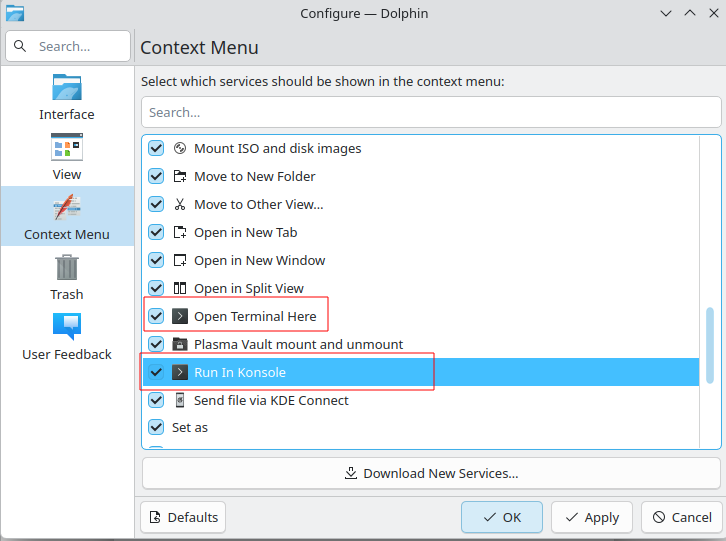Image resolution: width=726 pixels, height=541 pixels.
Task: Click the phone icon beside Send file via KDE Connect
Action: pyautogui.click(x=180, y=400)
